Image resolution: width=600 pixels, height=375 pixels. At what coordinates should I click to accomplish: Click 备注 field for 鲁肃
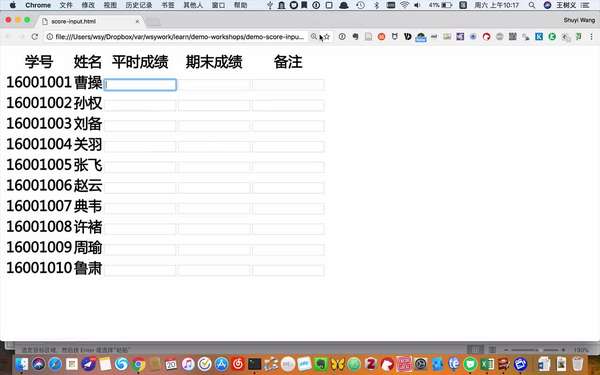point(289,271)
